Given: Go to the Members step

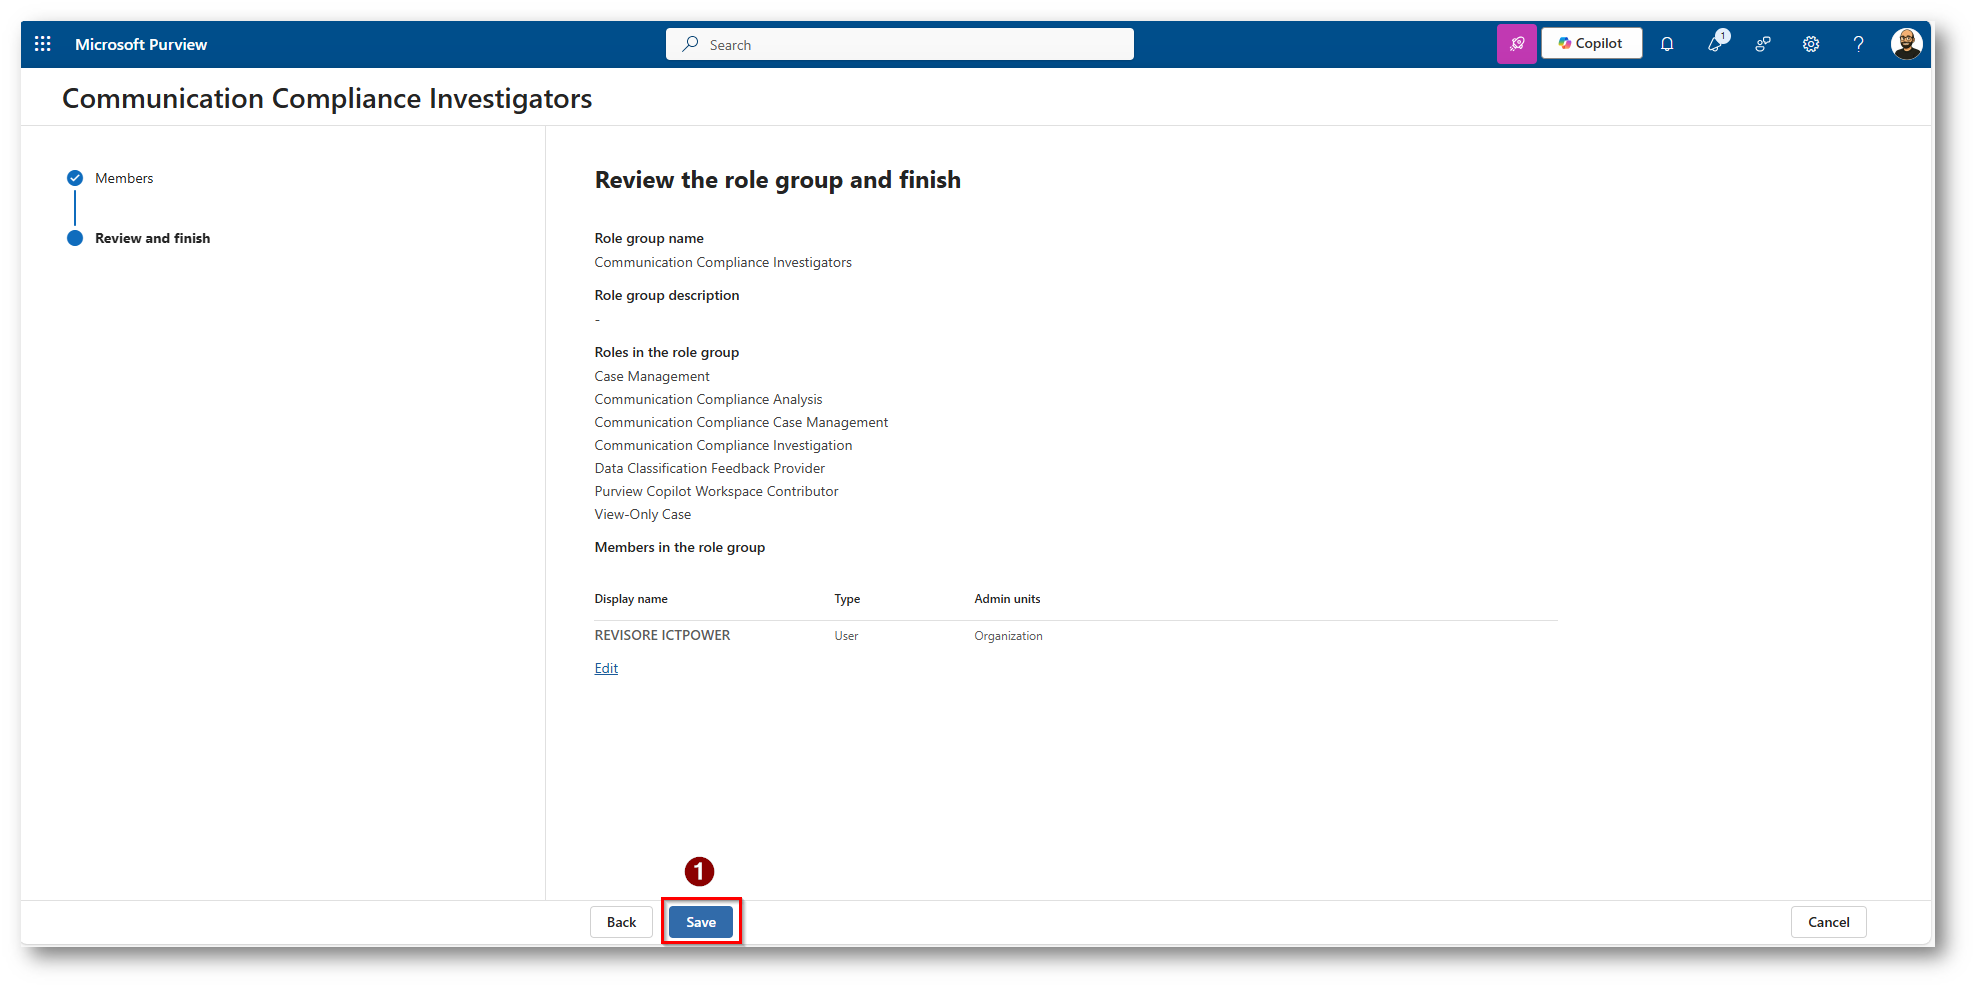Looking at the screenshot, I should click(124, 178).
